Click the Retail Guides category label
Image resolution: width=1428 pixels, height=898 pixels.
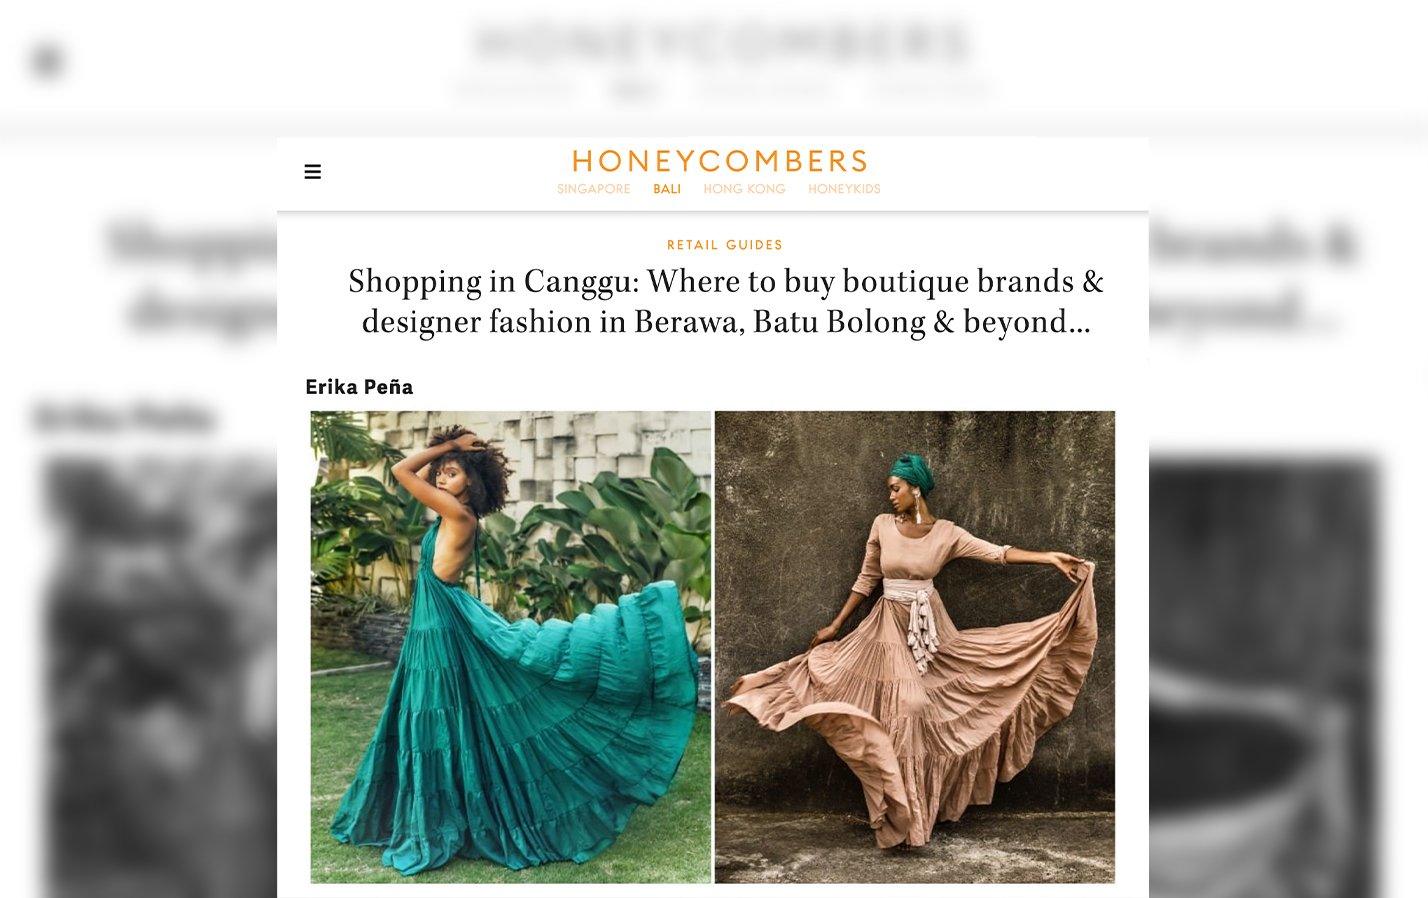pos(725,245)
